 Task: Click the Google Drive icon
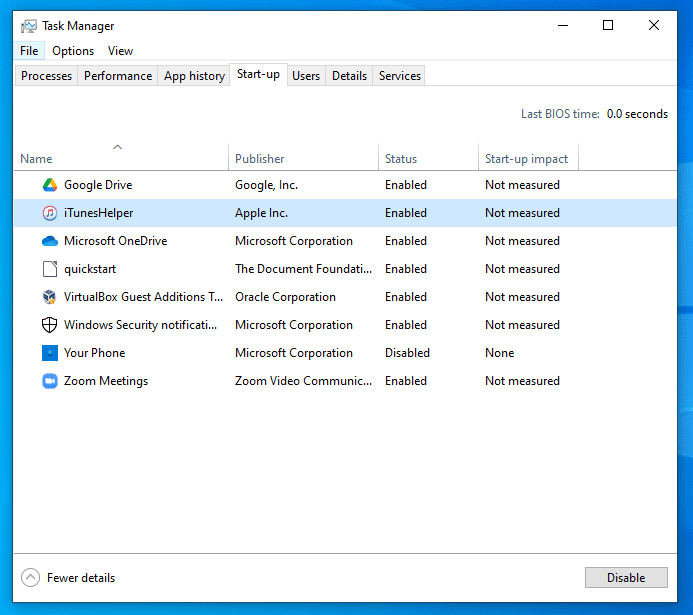coord(50,185)
